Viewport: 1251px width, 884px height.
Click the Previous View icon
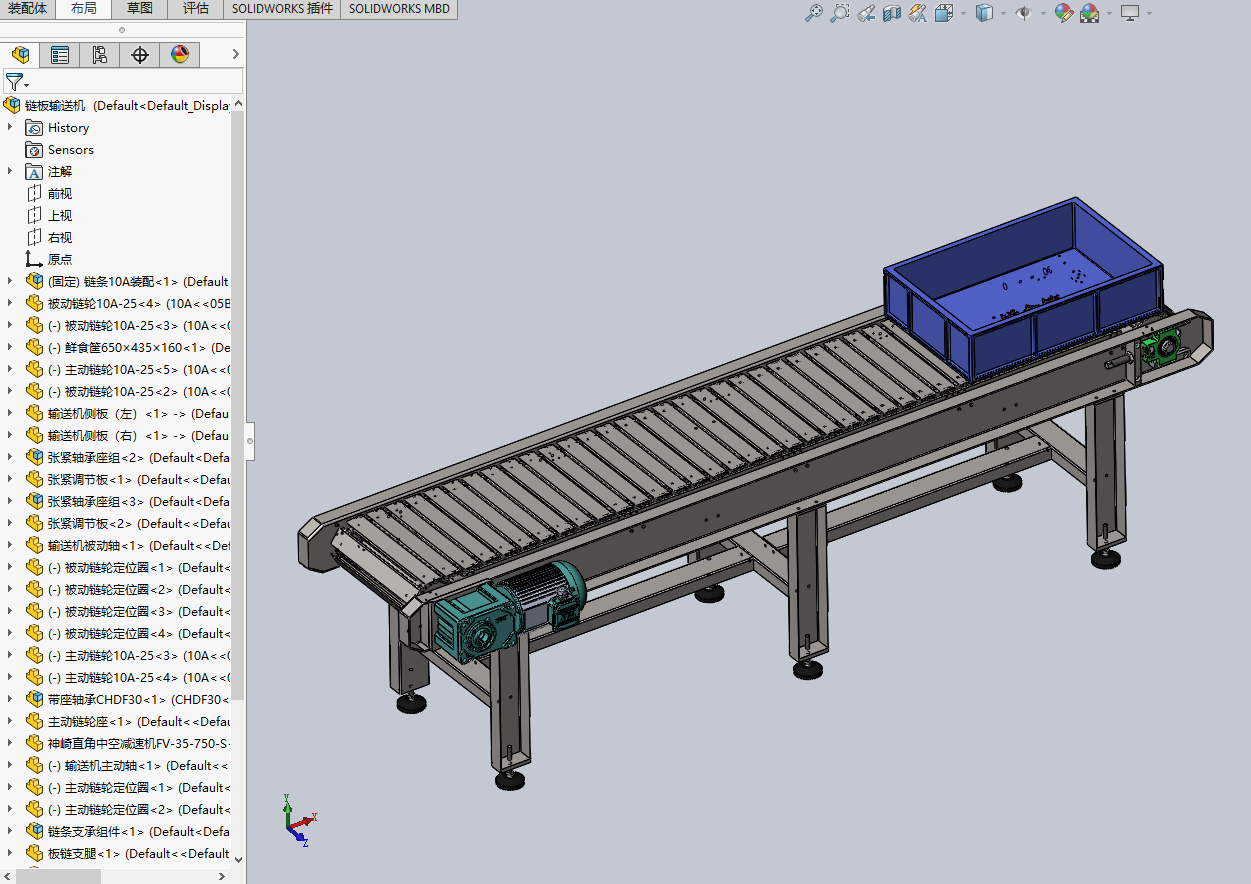[866, 13]
